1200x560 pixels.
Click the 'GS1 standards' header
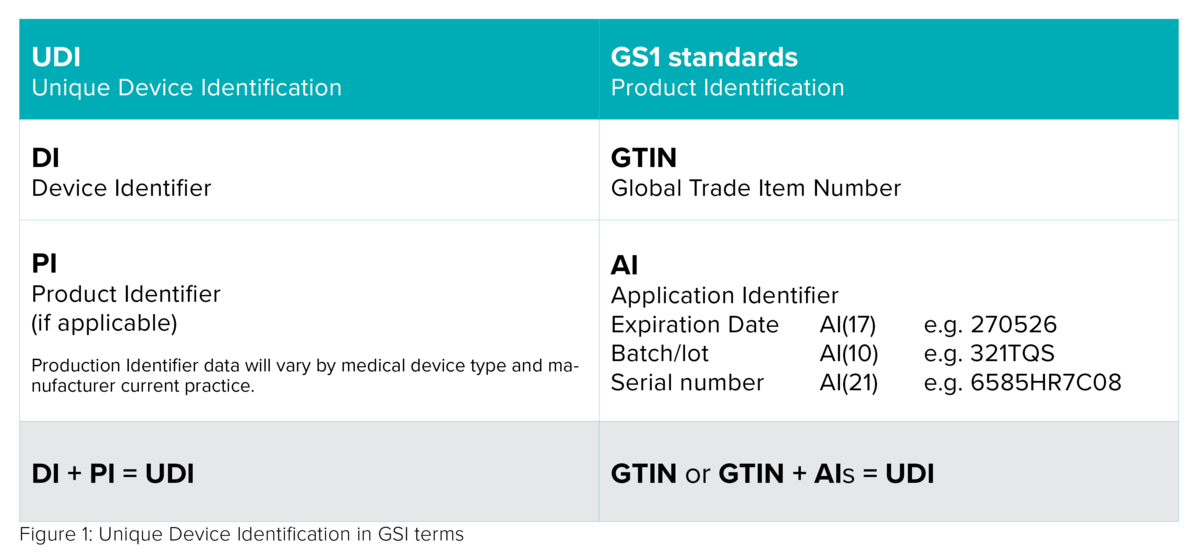pos(704,57)
